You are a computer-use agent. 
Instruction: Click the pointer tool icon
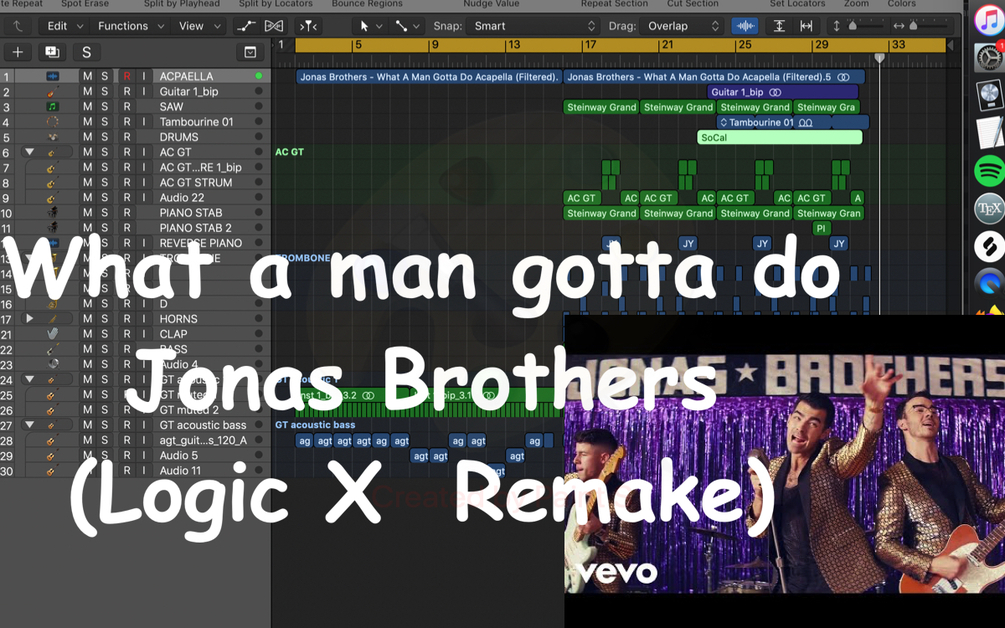pyautogui.click(x=364, y=26)
